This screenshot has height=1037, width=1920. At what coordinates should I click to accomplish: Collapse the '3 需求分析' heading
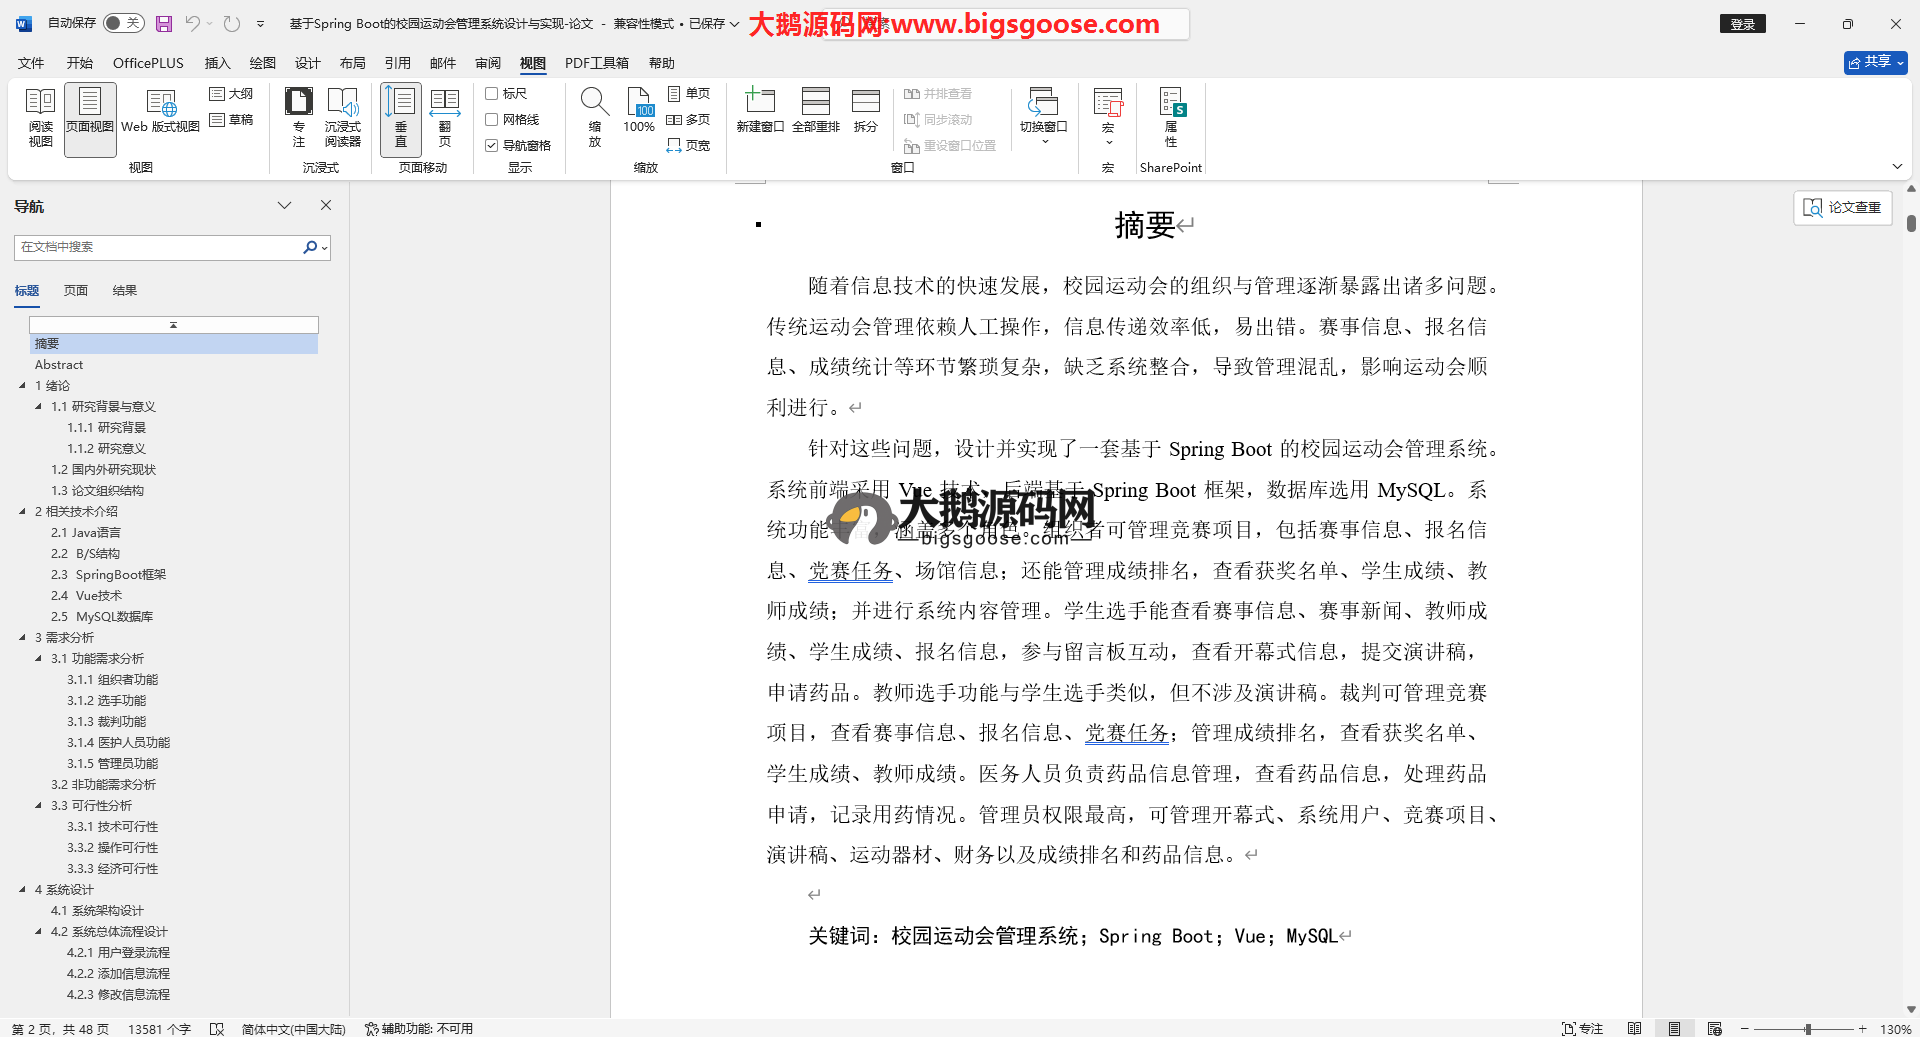[23, 637]
